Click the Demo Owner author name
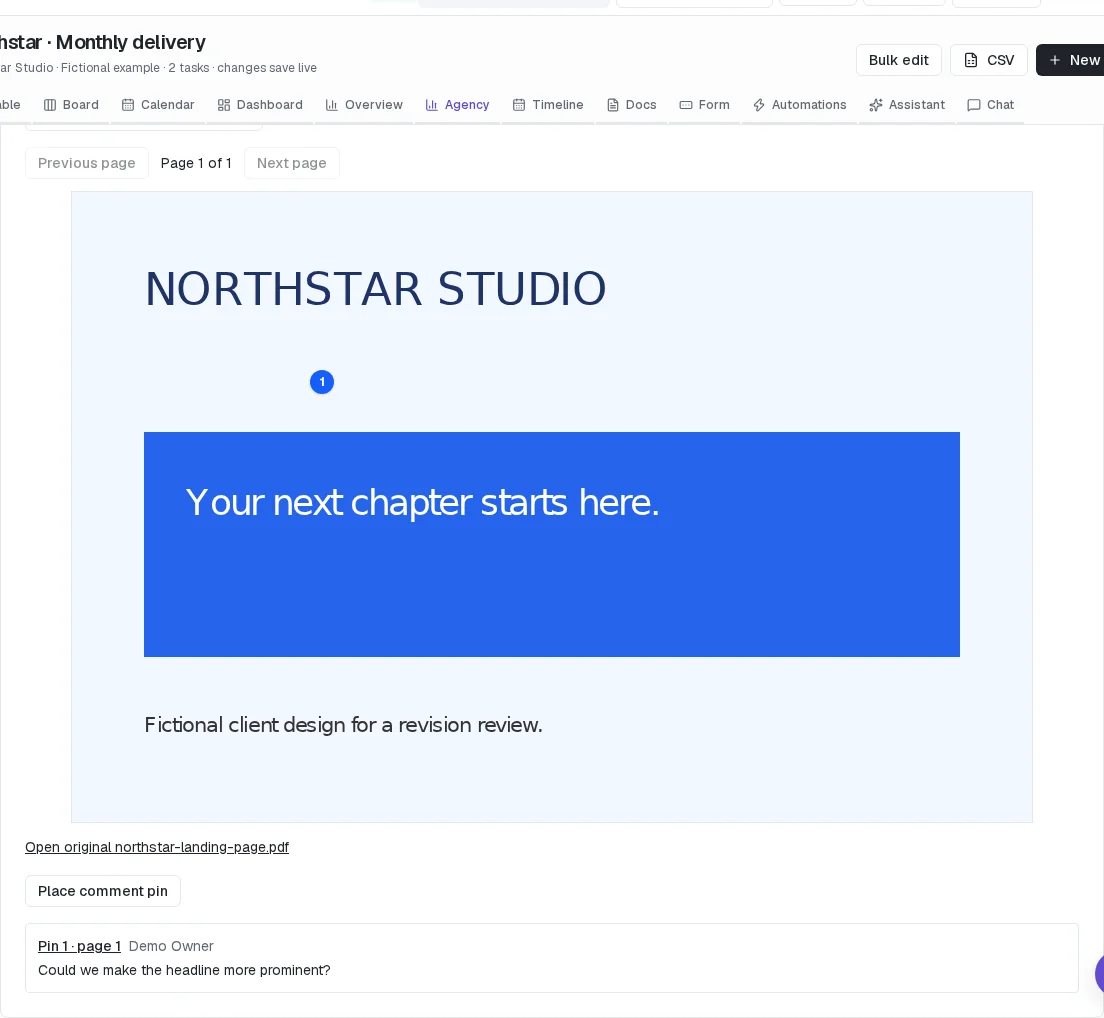This screenshot has height=1018, width=1104. click(171, 946)
